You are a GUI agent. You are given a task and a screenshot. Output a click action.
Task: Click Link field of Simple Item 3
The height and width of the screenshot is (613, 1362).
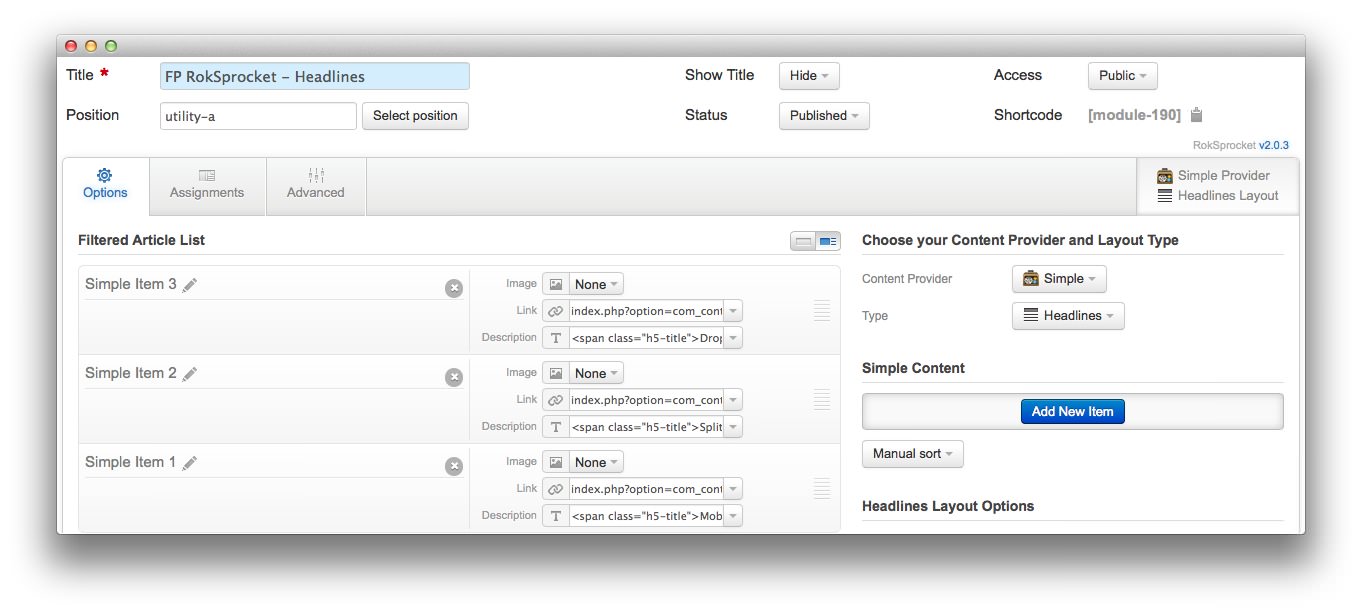646,311
